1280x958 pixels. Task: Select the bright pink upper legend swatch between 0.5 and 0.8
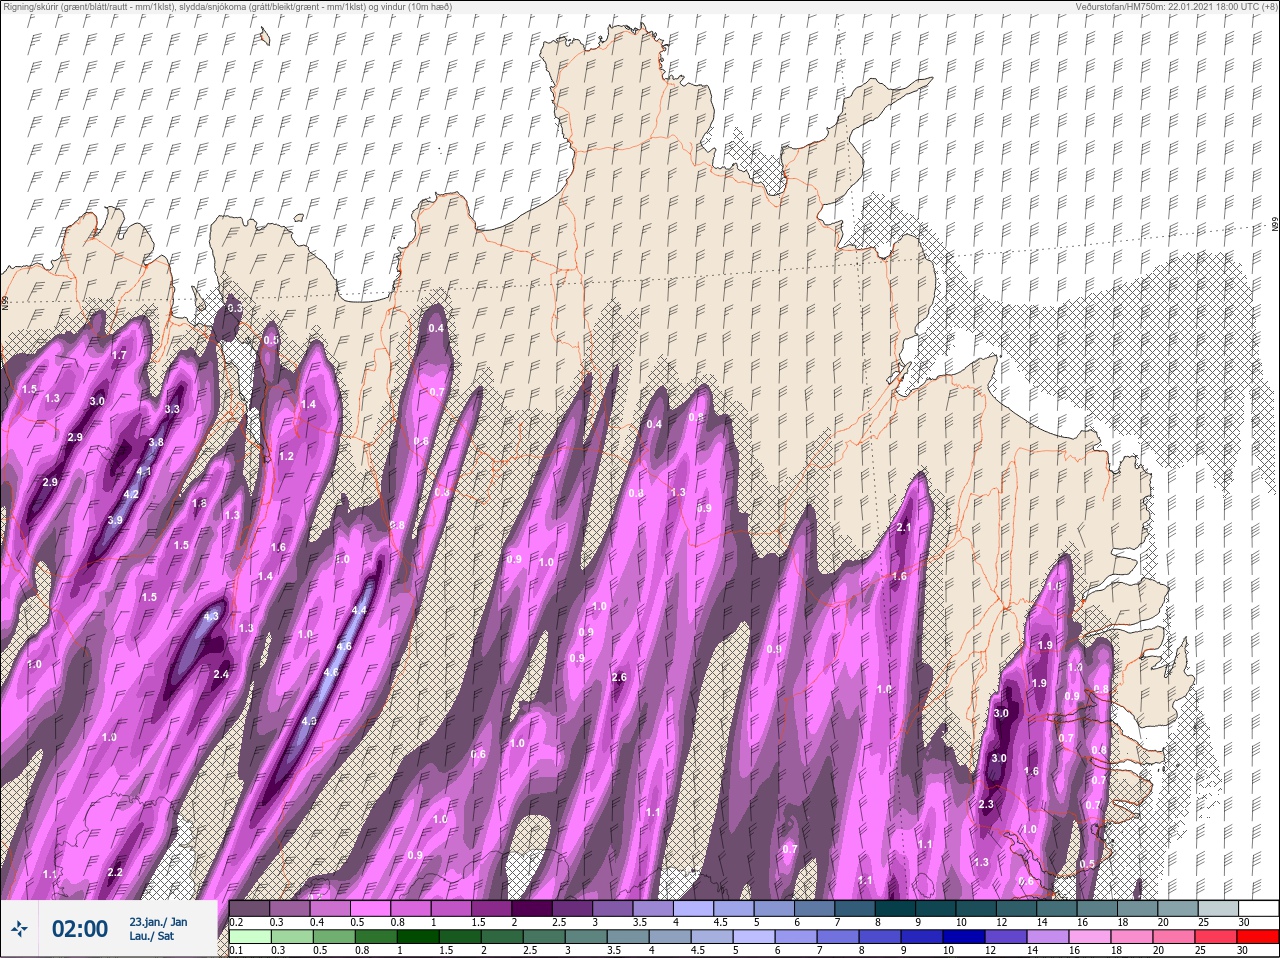click(373, 908)
